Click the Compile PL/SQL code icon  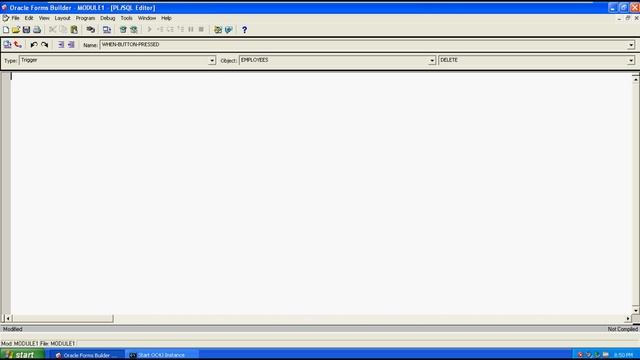click(x=7, y=44)
